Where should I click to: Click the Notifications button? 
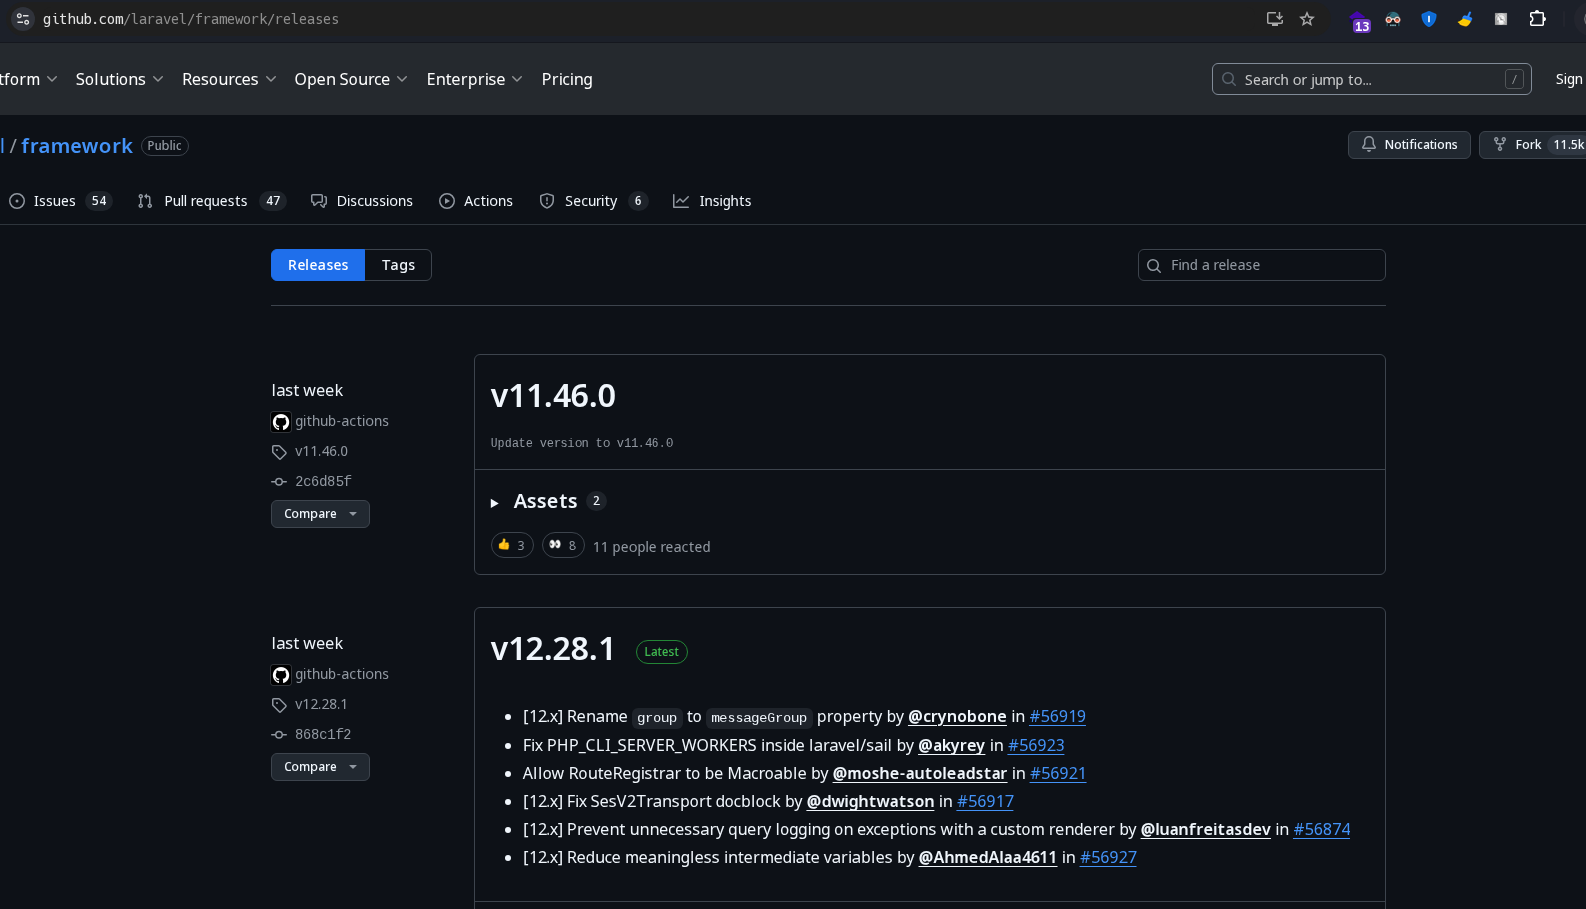[x=1409, y=145]
